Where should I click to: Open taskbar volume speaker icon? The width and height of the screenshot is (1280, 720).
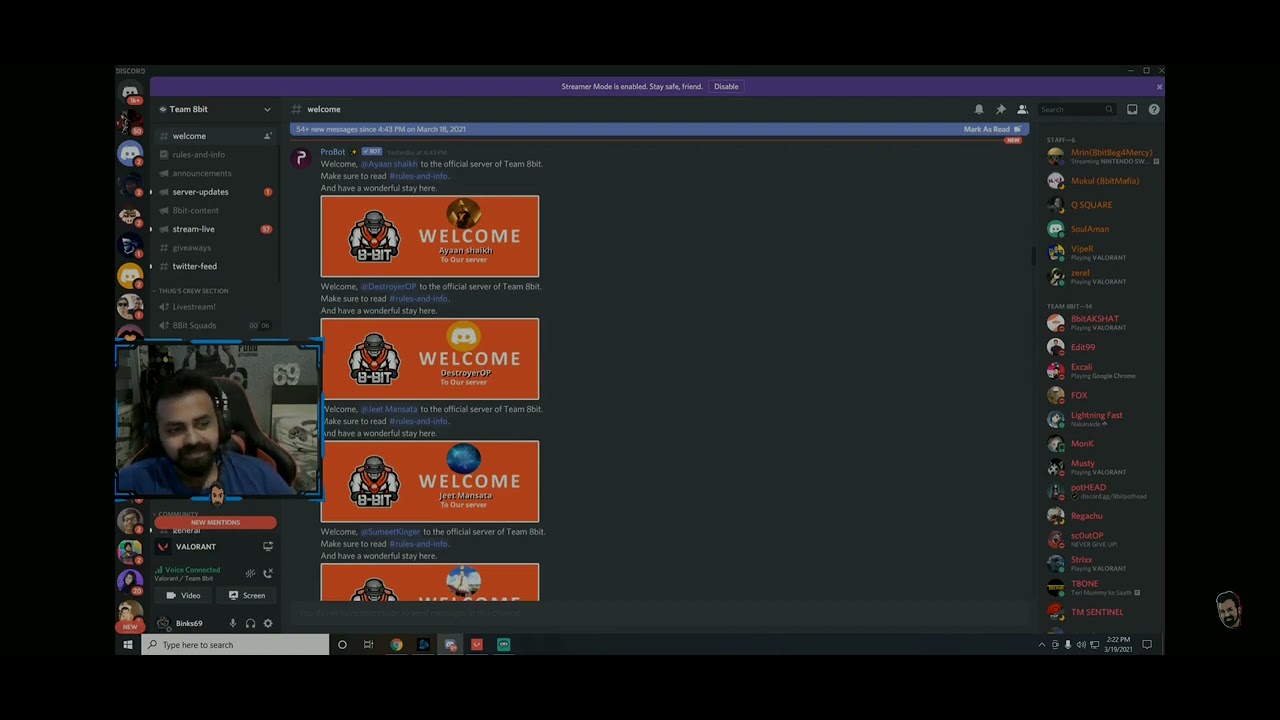tap(1081, 645)
